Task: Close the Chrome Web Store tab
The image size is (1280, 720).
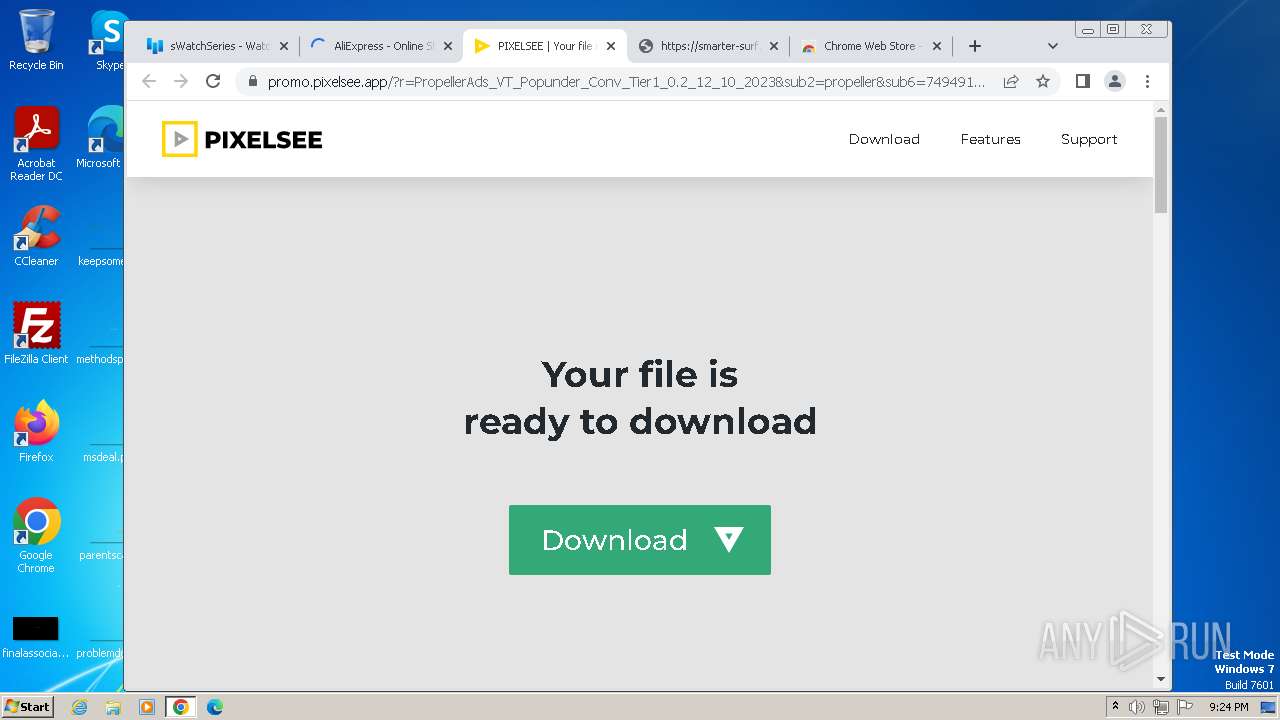Action: (937, 46)
